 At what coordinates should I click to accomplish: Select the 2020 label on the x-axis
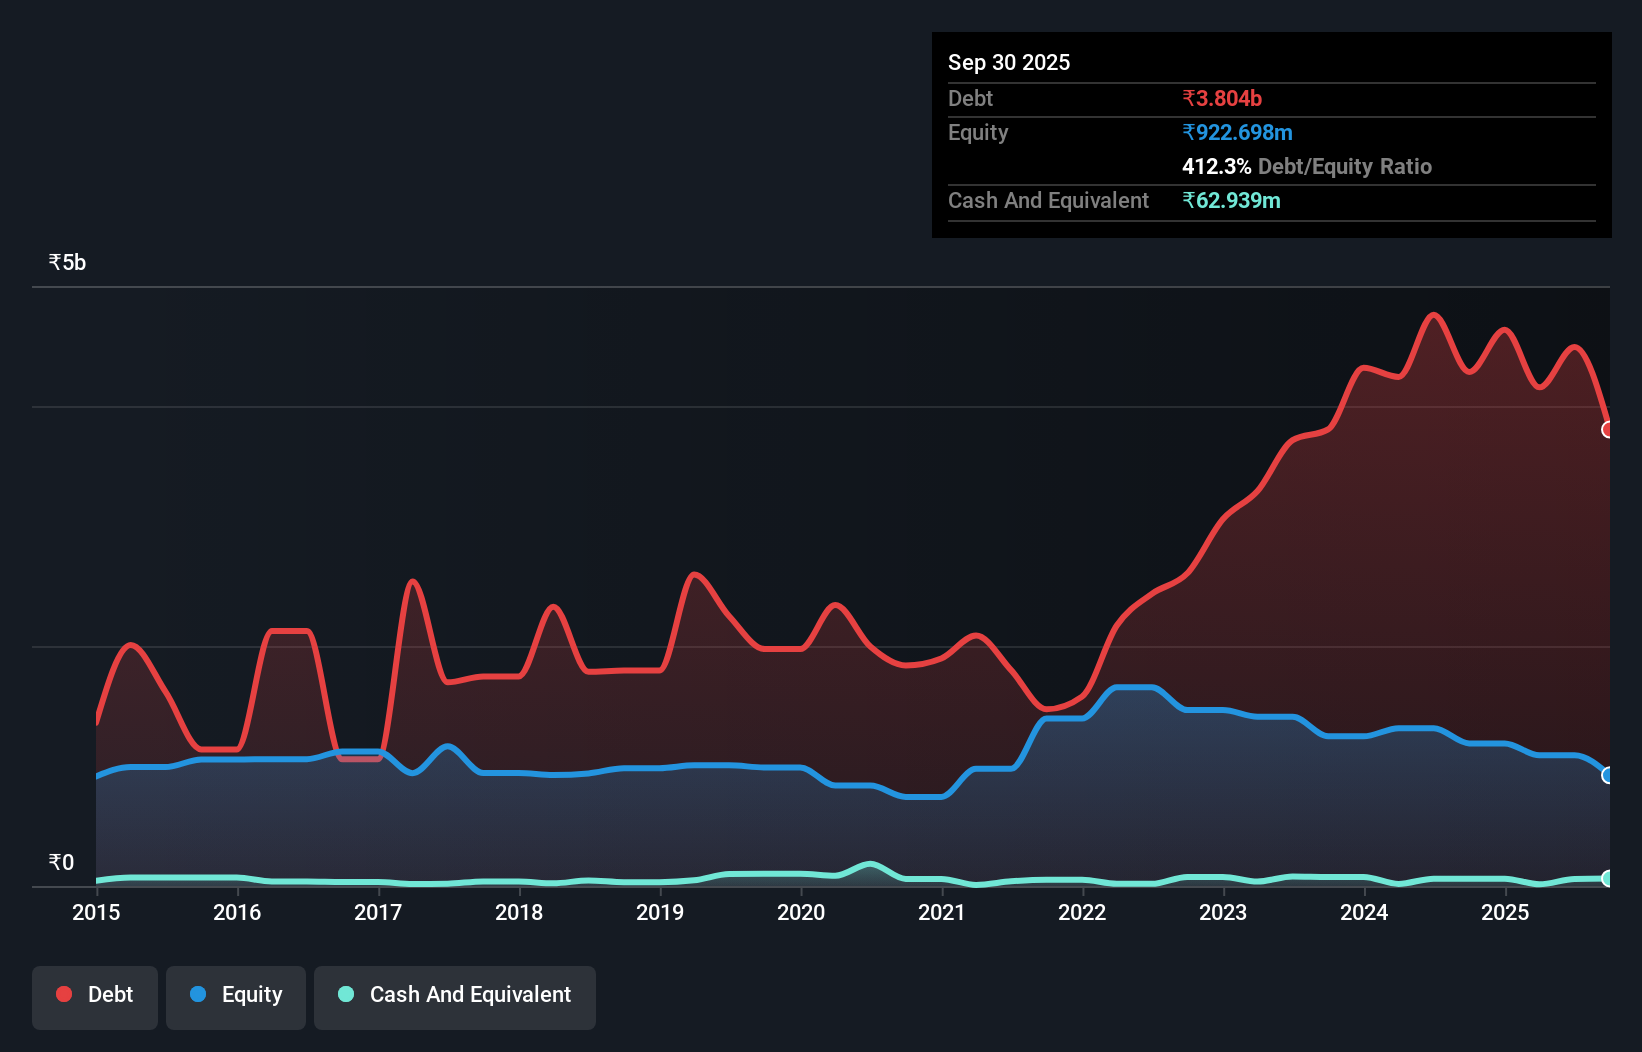pos(801,913)
